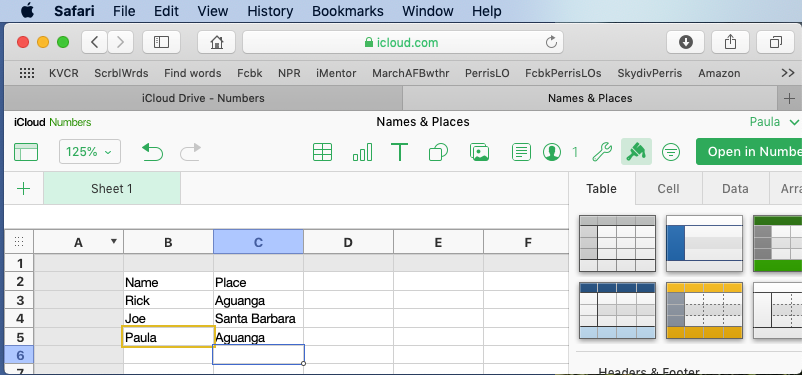Toggle the Safari sidebar

tap(161, 42)
